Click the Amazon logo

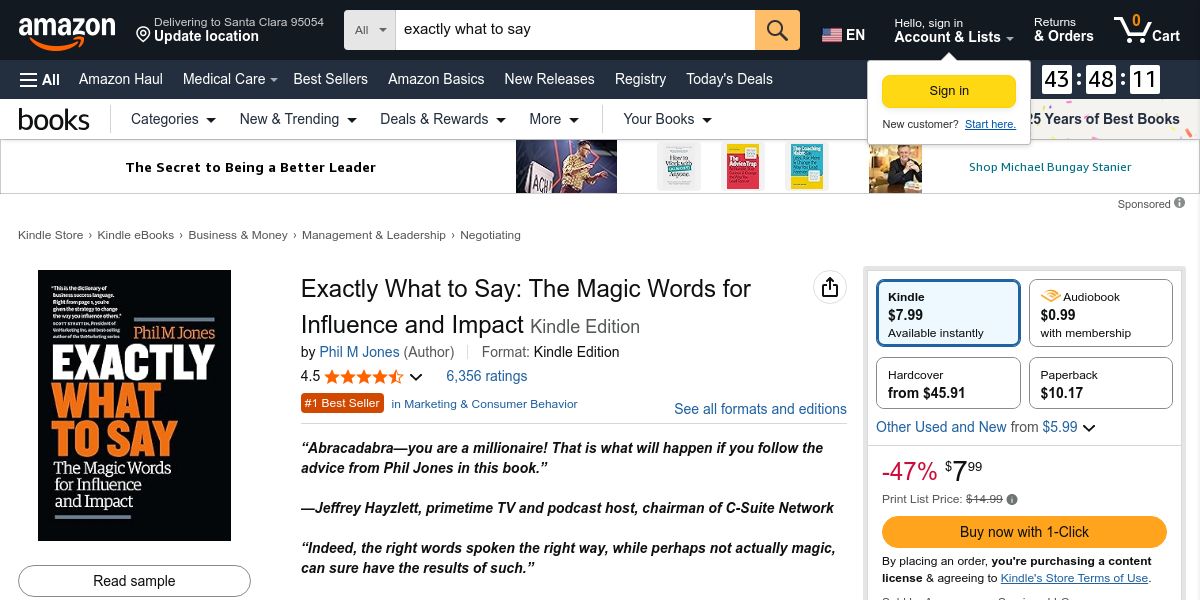click(x=67, y=31)
